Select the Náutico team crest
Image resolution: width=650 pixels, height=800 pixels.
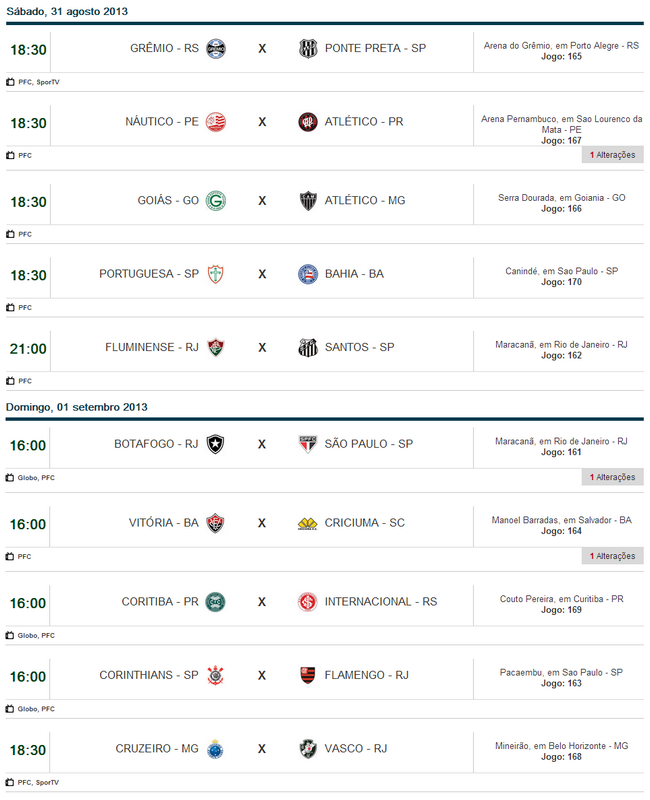pyautogui.click(x=215, y=122)
